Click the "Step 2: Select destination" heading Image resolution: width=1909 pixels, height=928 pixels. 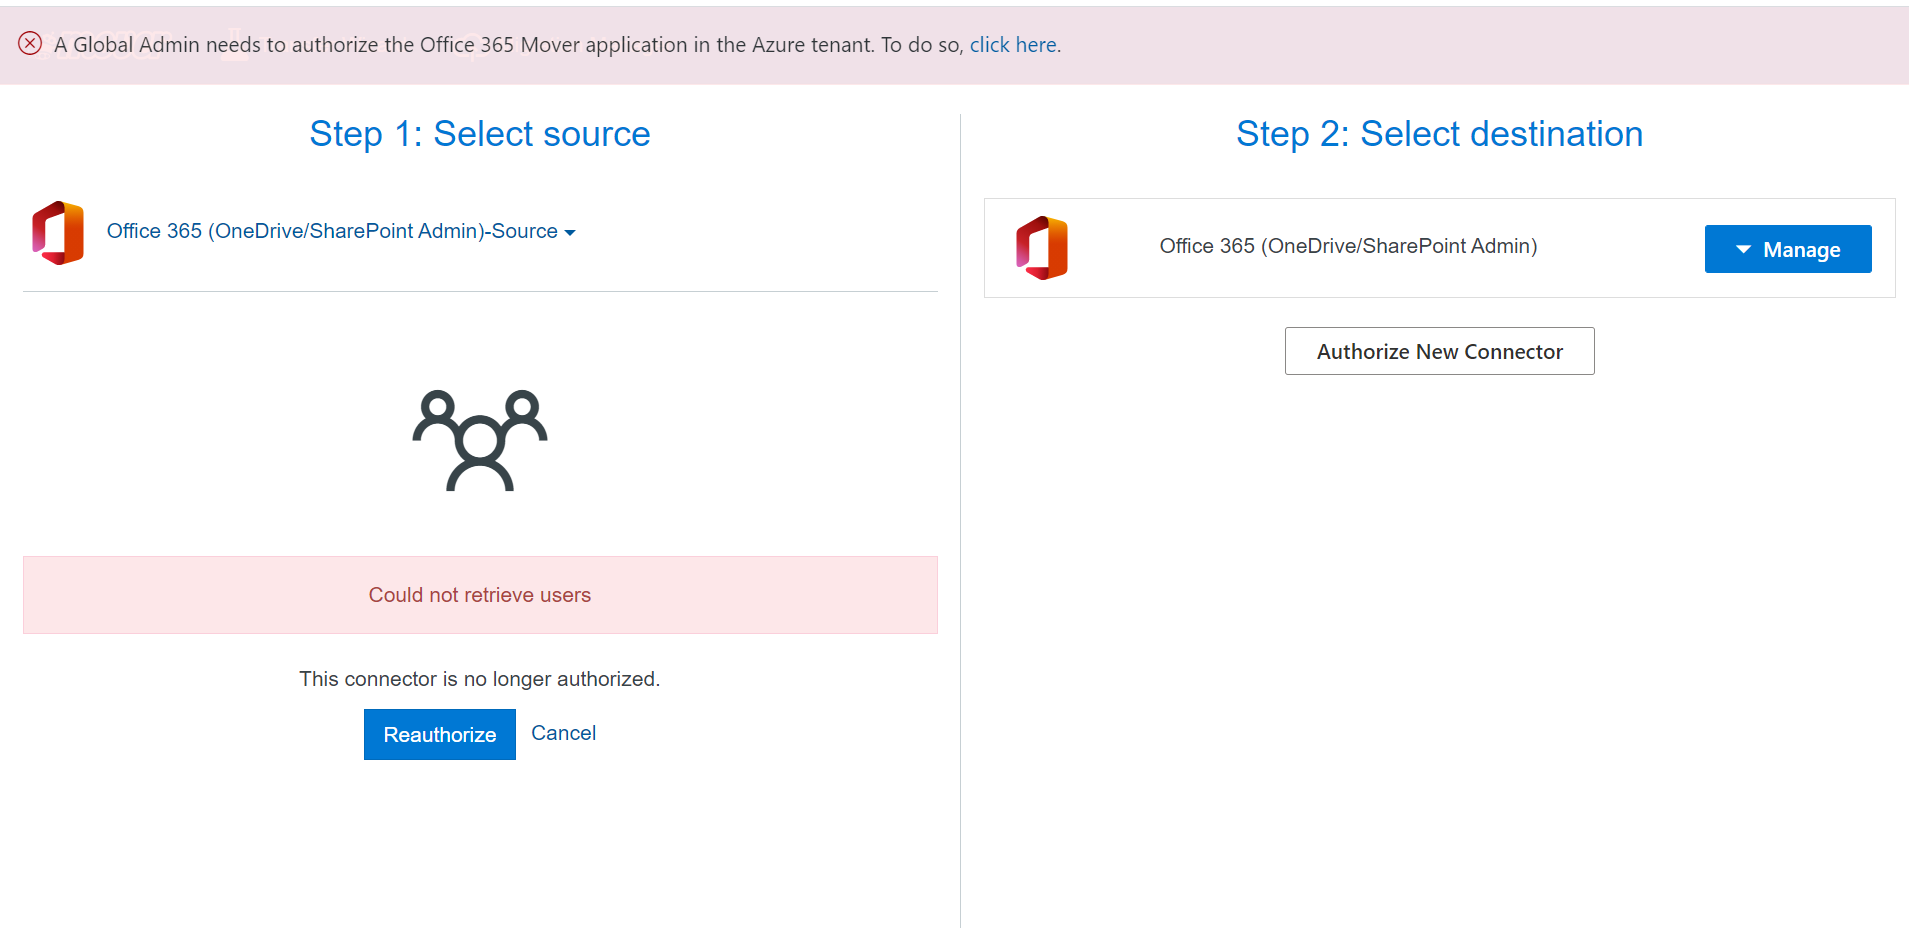[1439, 134]
